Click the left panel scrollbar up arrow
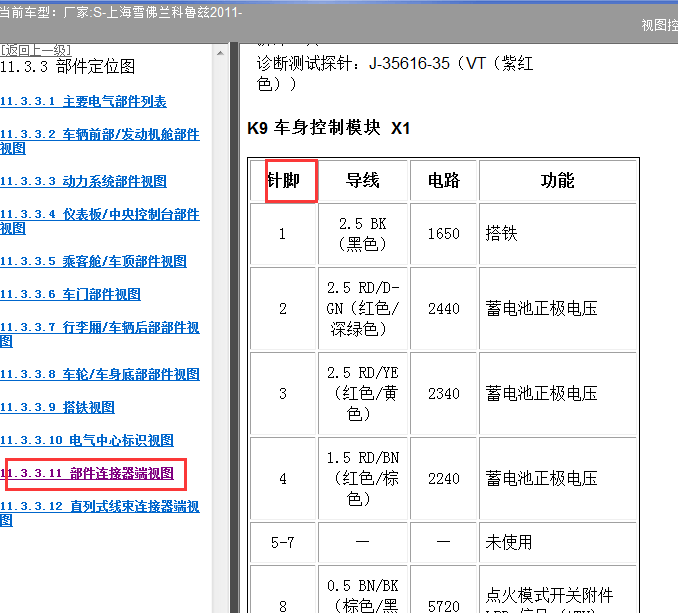This screenshot has height=613, width=678. coord(220,53)
